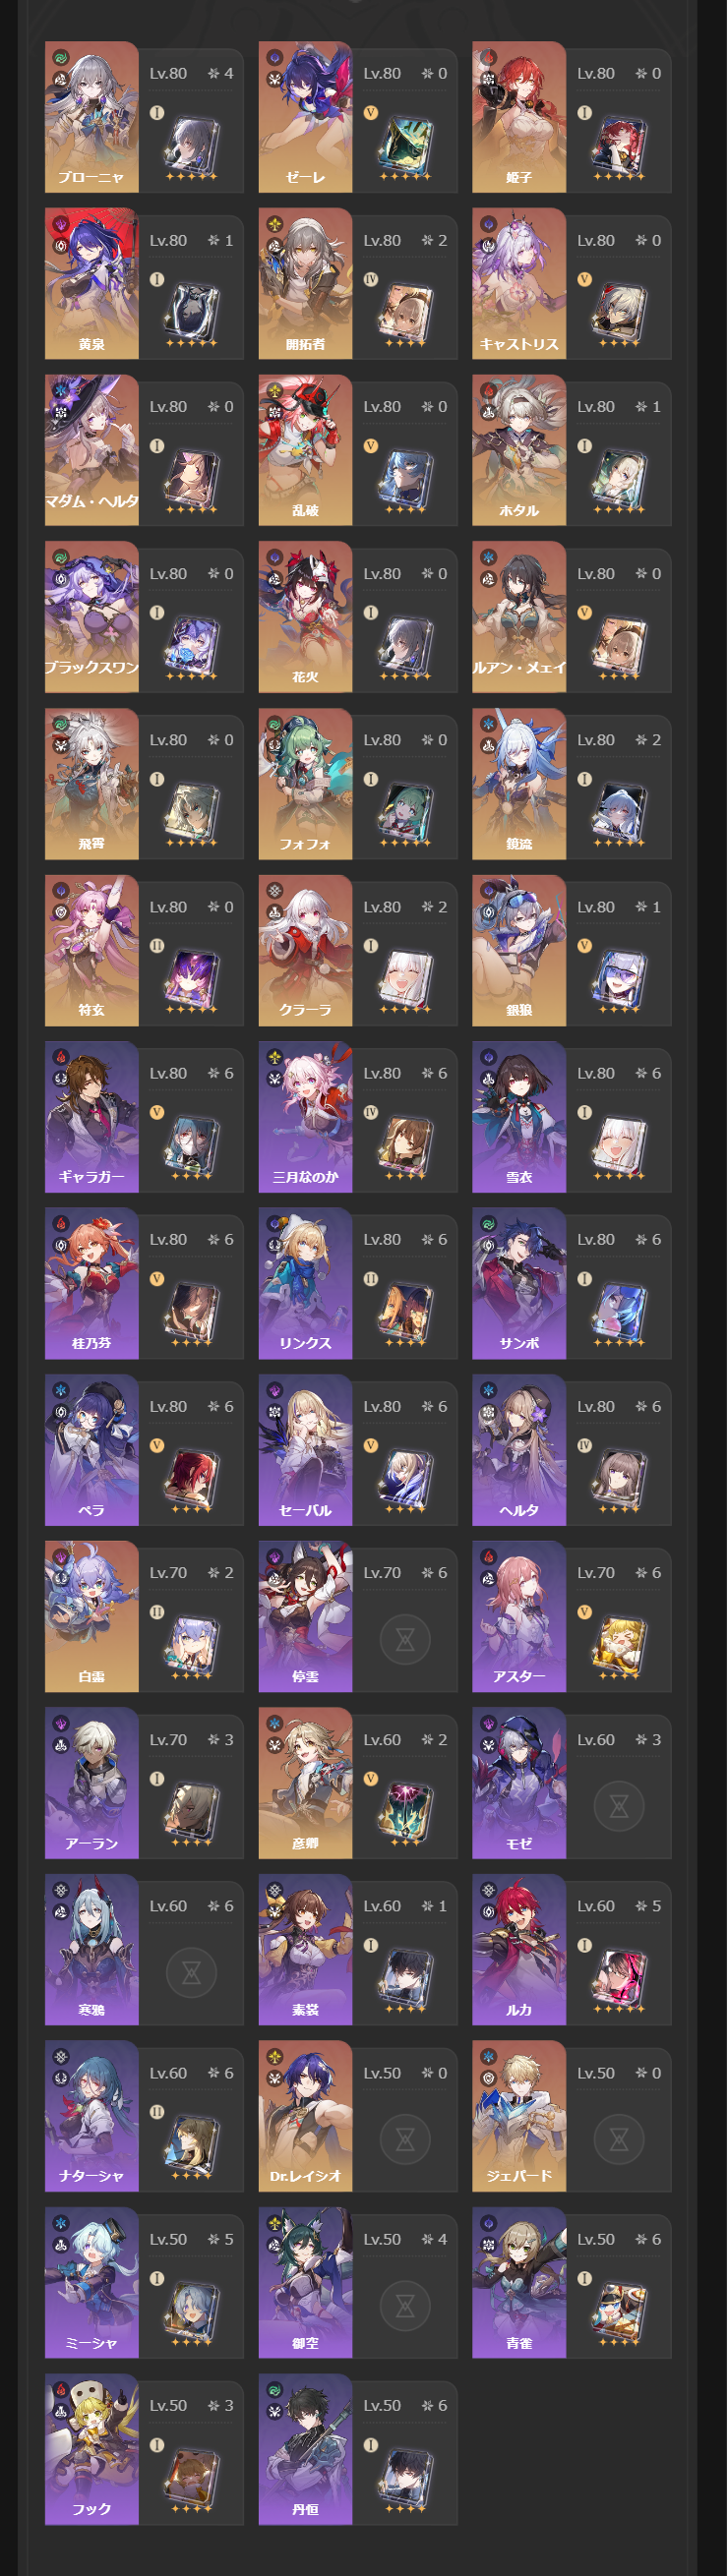
Task: Click アスター's golden light cone icon
Action: coord(619,1644)
